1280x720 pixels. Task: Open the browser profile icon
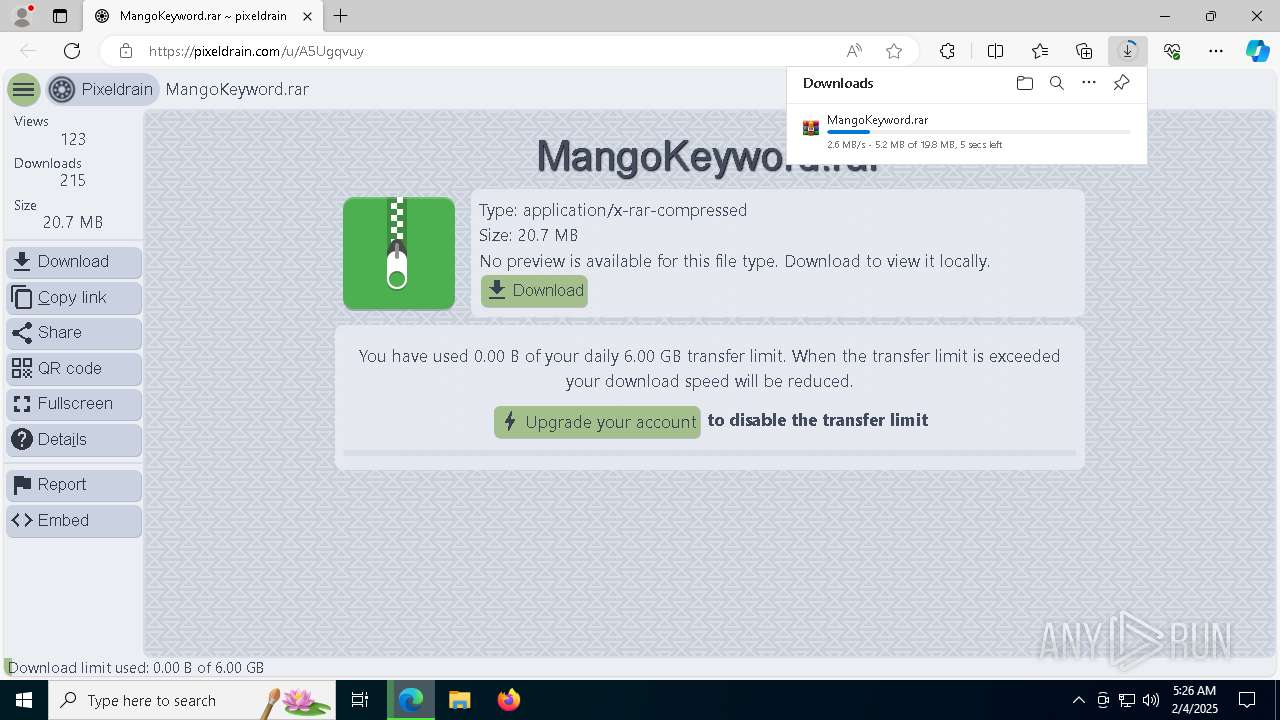pyautogui.click(x=22, y=16)
